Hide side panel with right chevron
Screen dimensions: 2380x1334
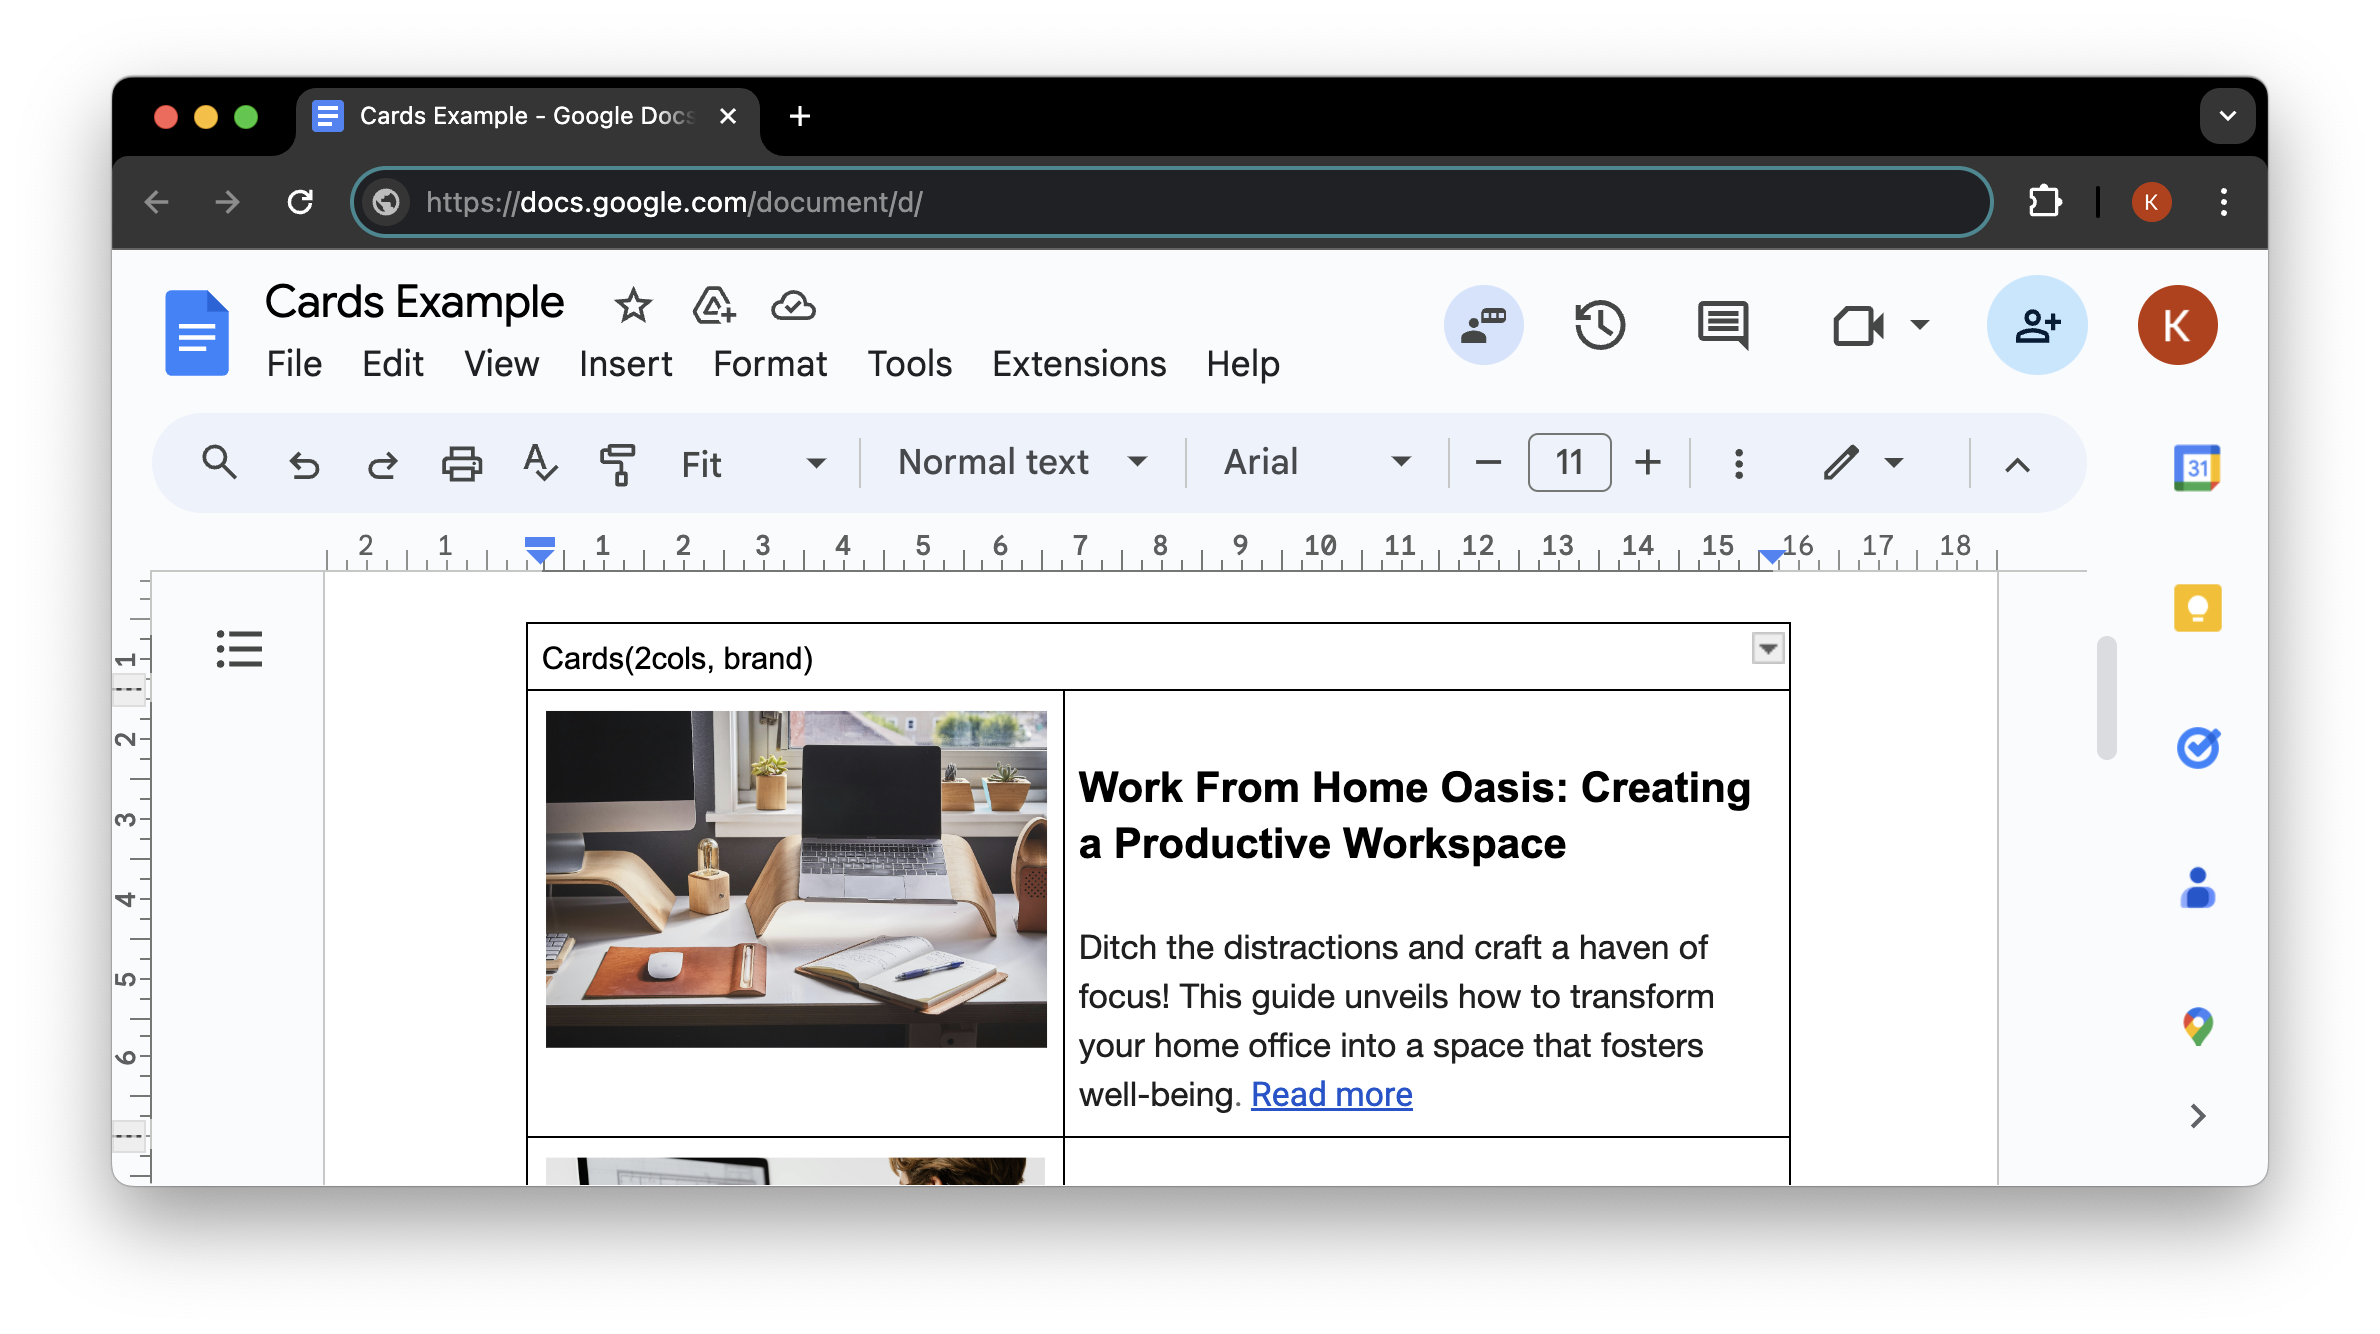click(x=2197, y=1116)
